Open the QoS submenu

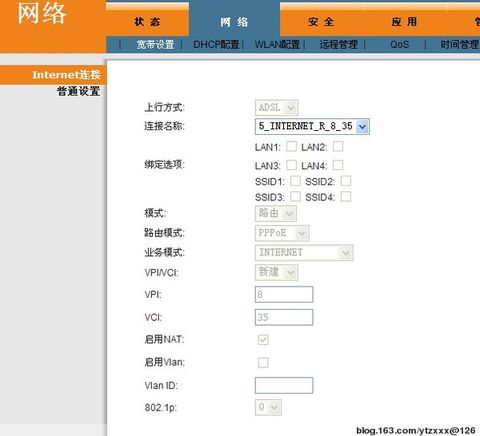tap(399, 44)
